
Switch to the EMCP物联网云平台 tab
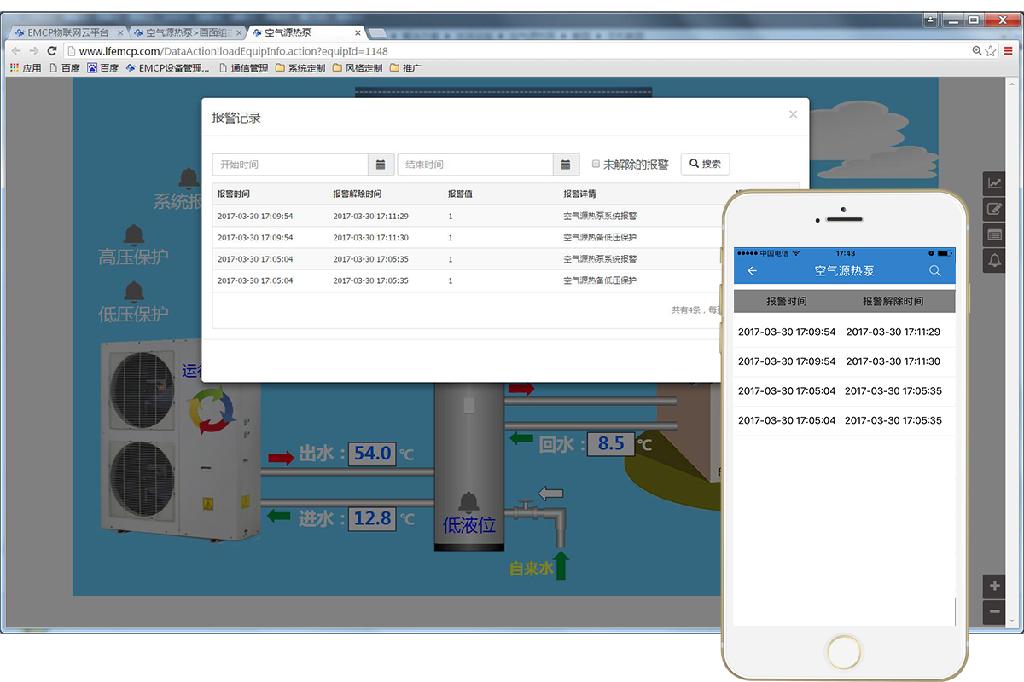[x=68, y=33]
